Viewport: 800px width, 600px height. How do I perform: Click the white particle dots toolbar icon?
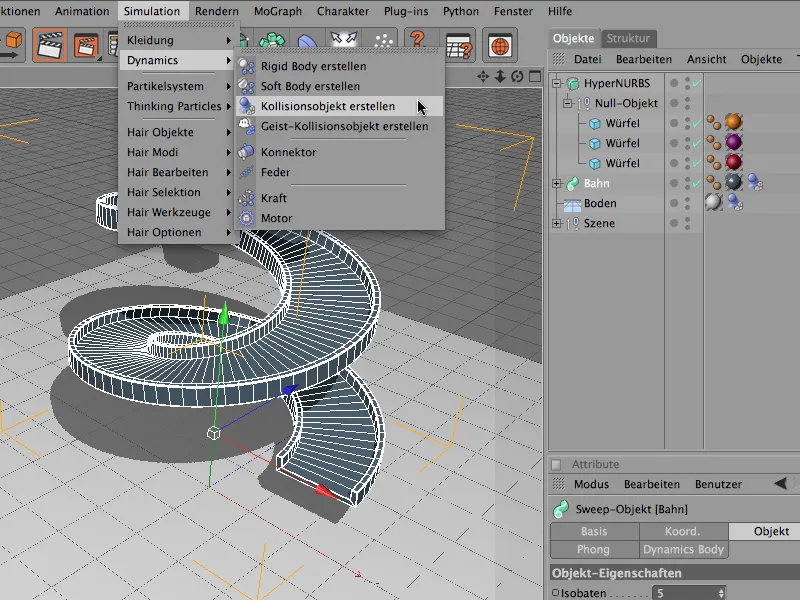[384, 41]
